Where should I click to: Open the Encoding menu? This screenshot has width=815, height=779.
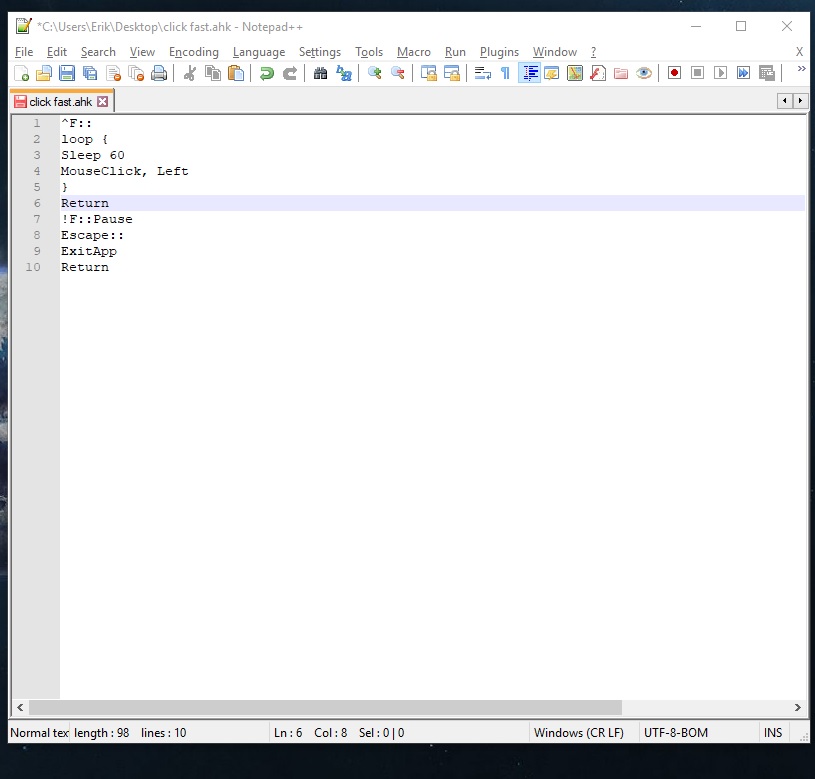pos(193,52)
